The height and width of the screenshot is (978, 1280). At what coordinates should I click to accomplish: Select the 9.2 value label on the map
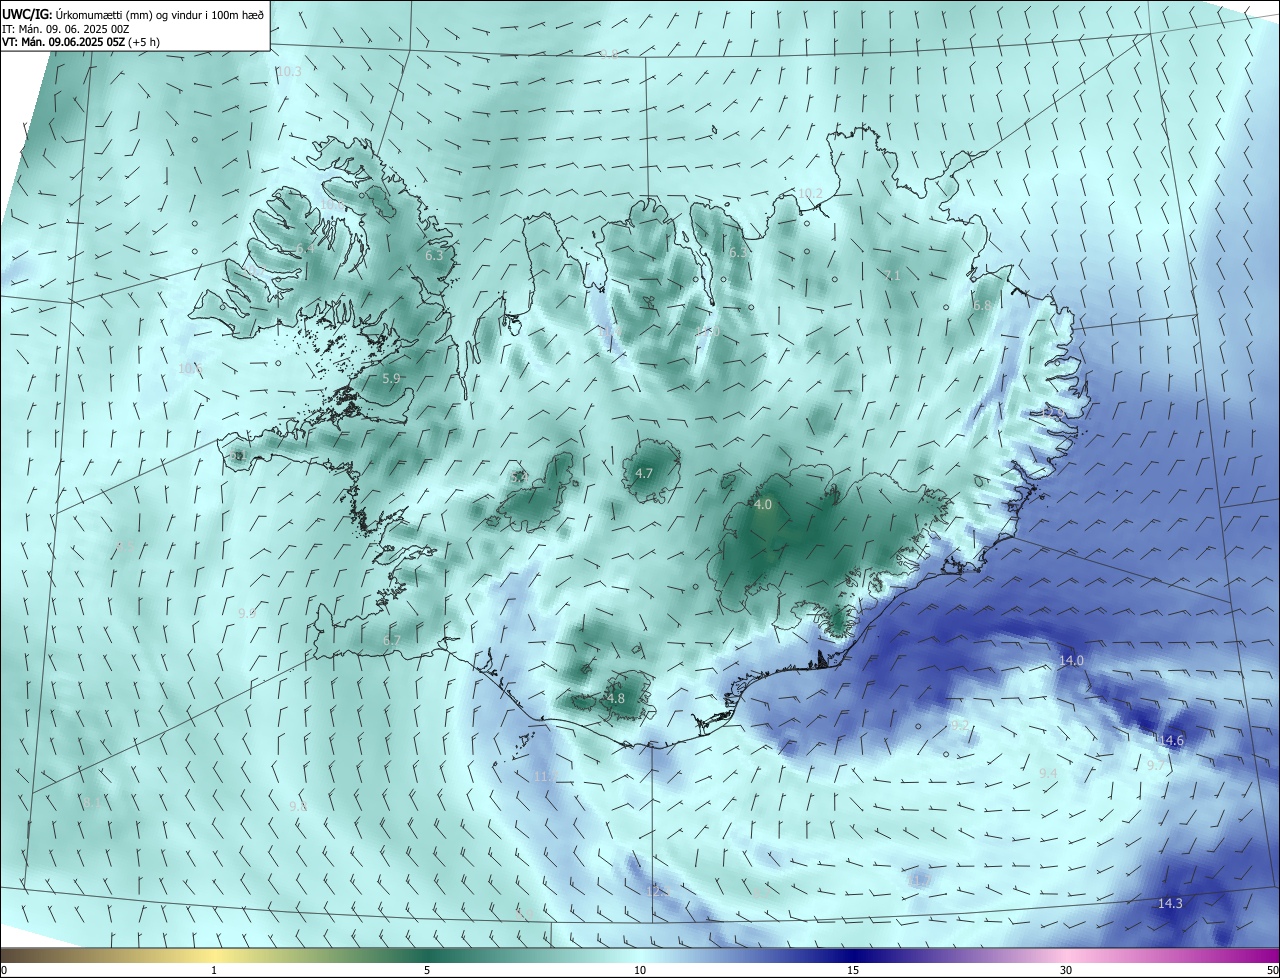click(x=959, y=724)
